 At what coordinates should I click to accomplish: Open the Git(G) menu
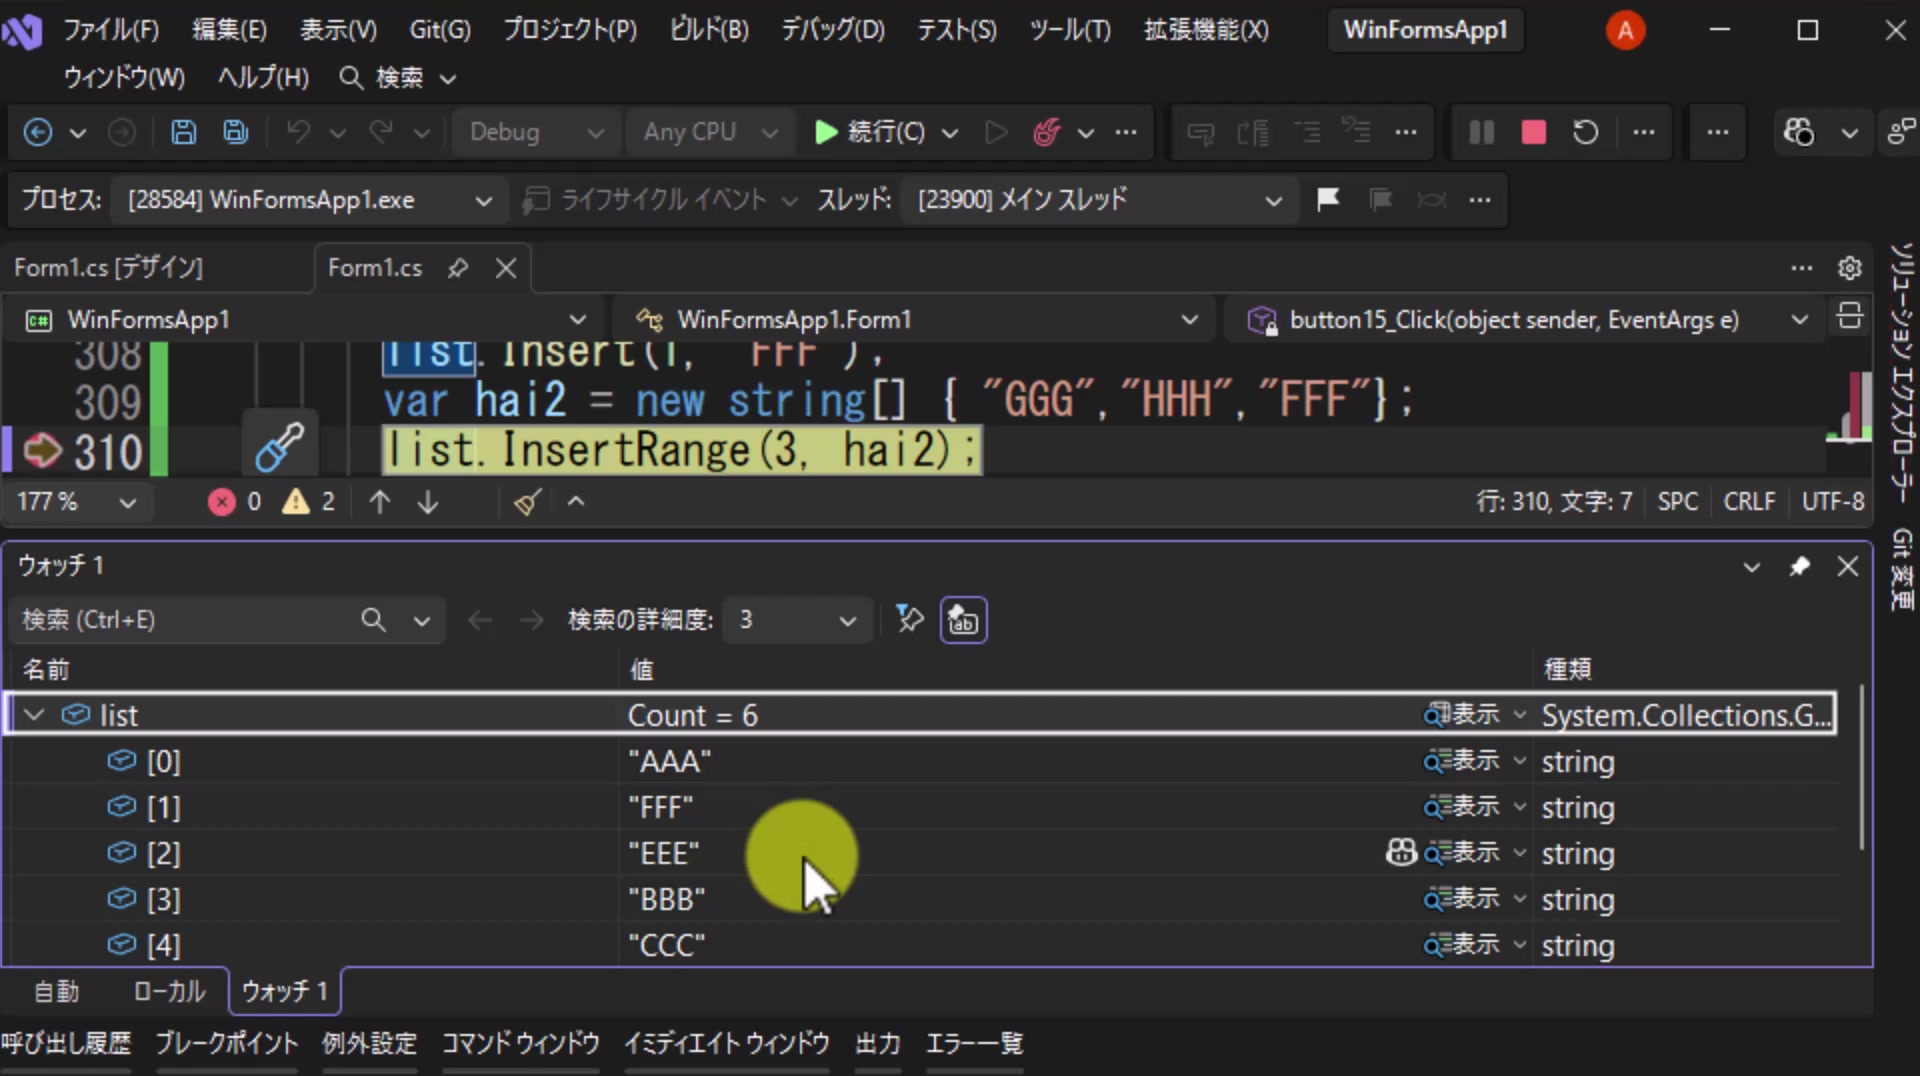click(440, 30)
